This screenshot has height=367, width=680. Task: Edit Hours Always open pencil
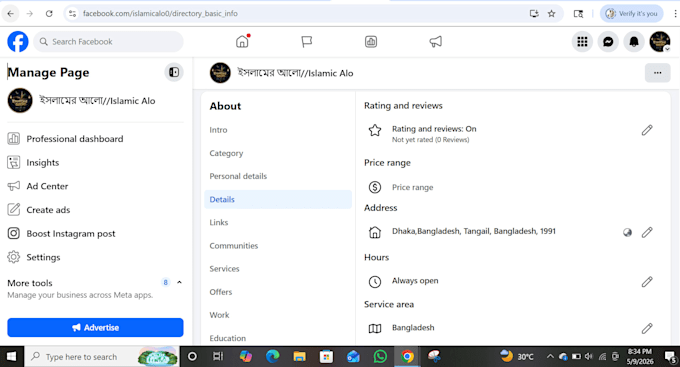647,282
